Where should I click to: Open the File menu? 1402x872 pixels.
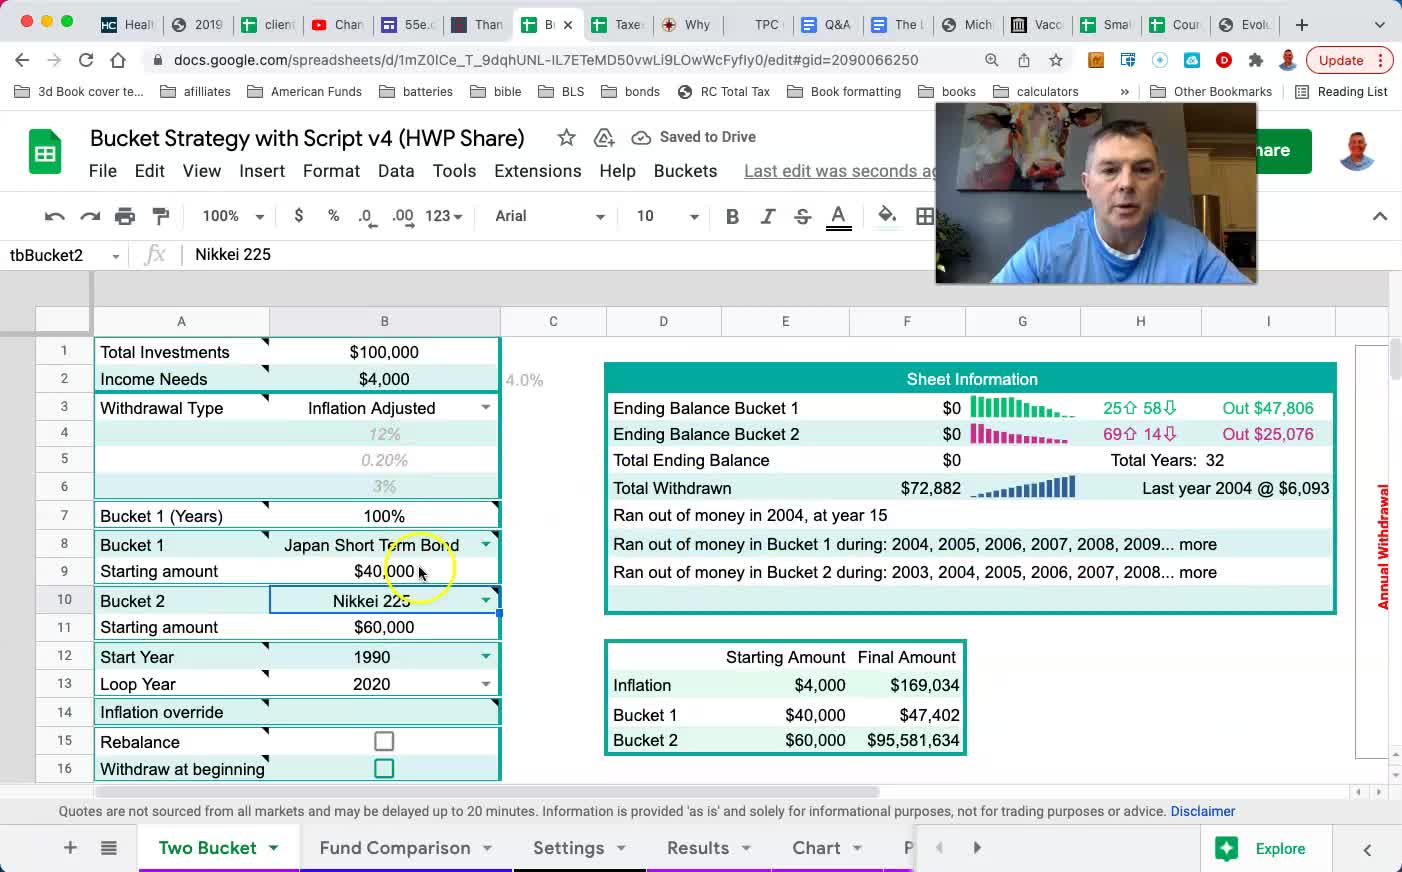(x=103, y=171)
